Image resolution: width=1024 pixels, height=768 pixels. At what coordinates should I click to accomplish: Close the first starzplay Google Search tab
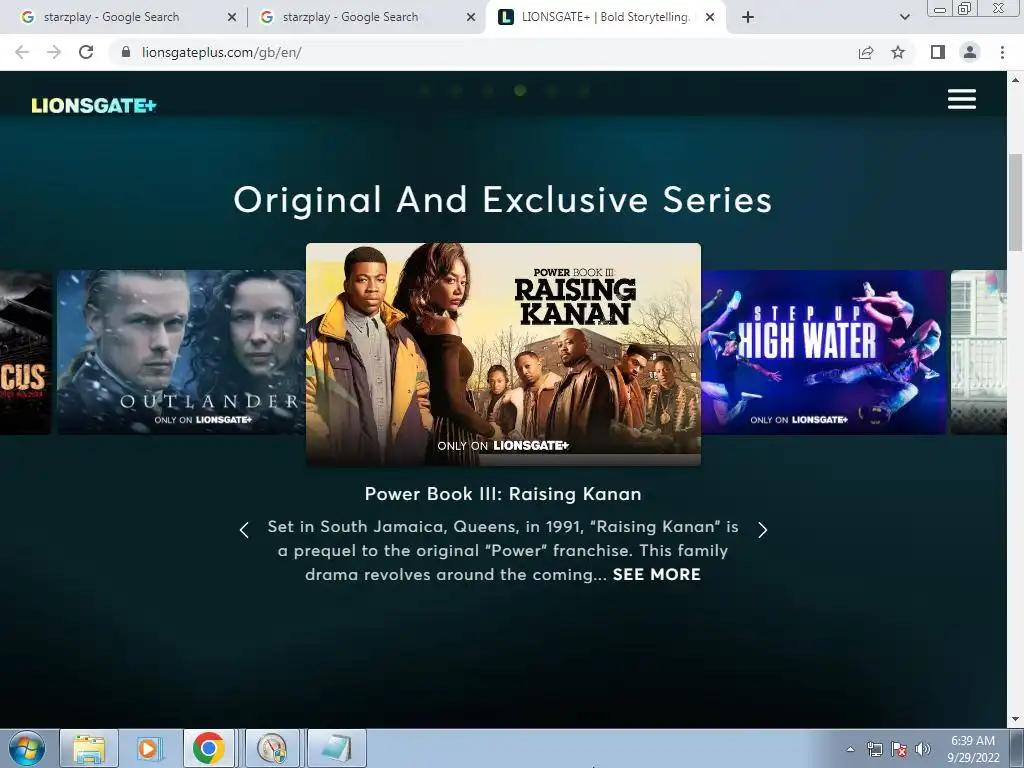coord(232,17)
